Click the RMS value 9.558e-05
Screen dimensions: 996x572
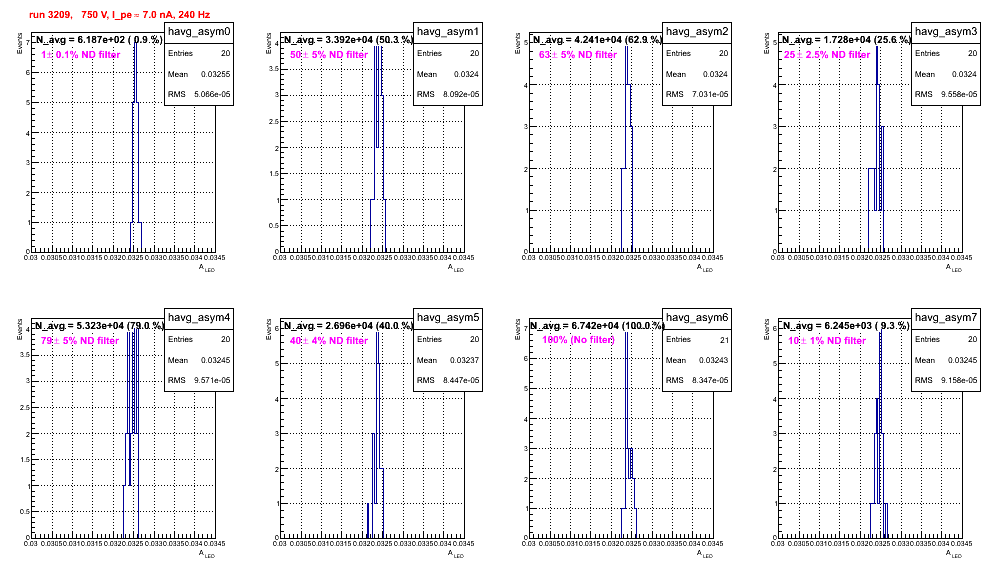[959, 95]
